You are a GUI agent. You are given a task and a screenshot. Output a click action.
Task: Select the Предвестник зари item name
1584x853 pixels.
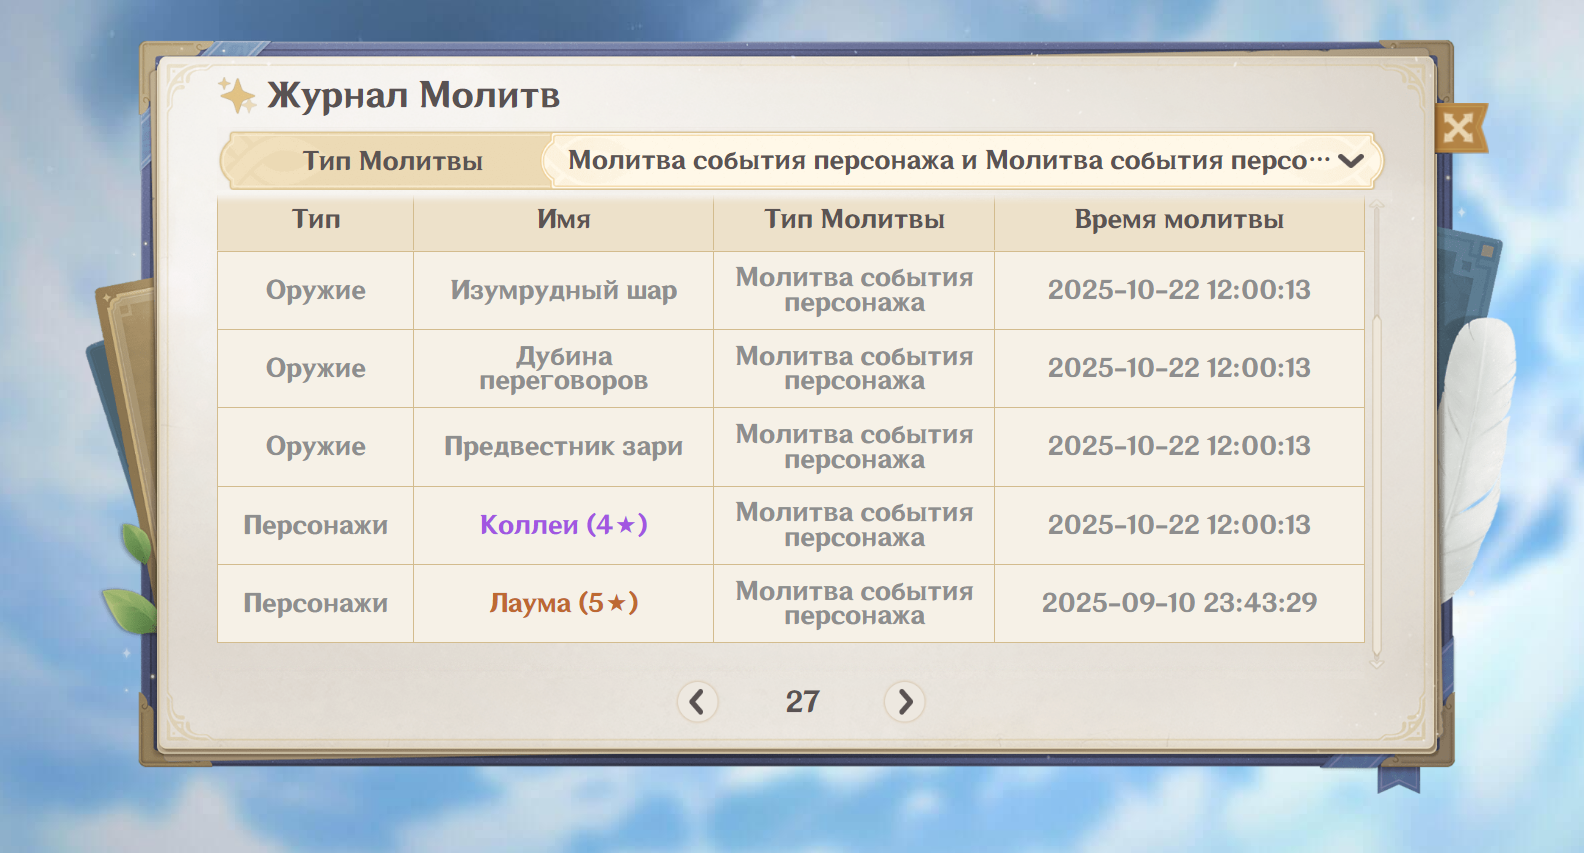click(x=564, y=446)
